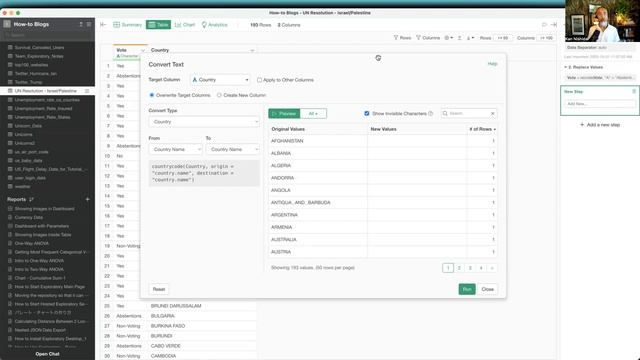Screen dimensions: 640x360
Task: Open the One-Way ANOVA report
Action: 31,243
